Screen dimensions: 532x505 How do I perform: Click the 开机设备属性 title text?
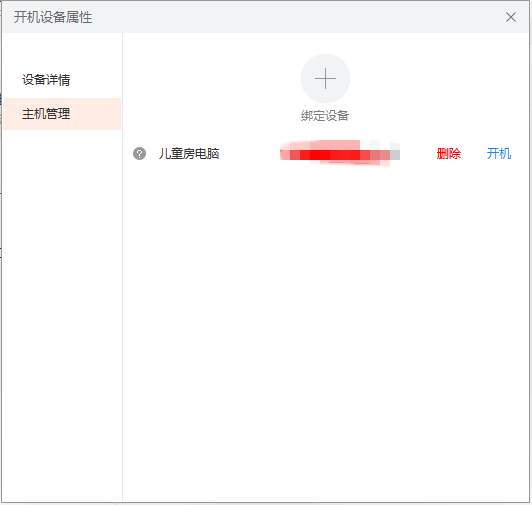pyautogui.click(x=53, y=17)
